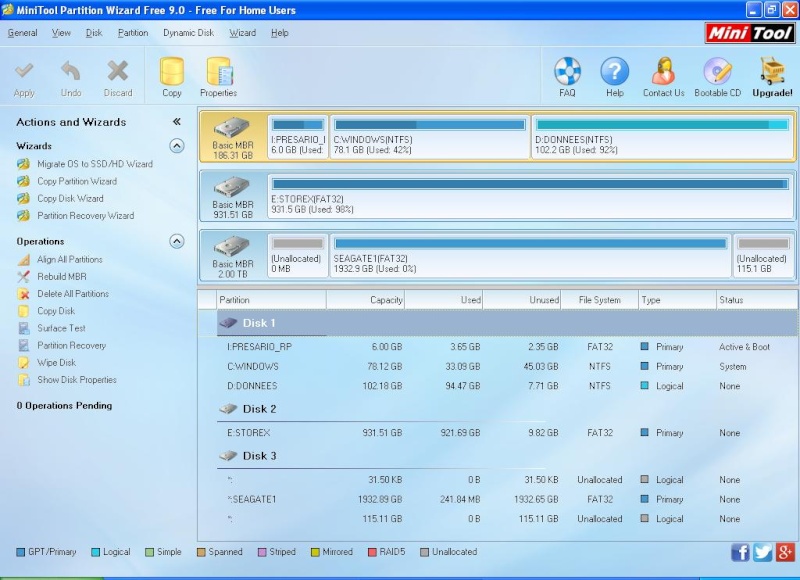Screen dimensions: 800x580
Task: Select the Disk 1 header row
Action: click(x=507, y=323)
